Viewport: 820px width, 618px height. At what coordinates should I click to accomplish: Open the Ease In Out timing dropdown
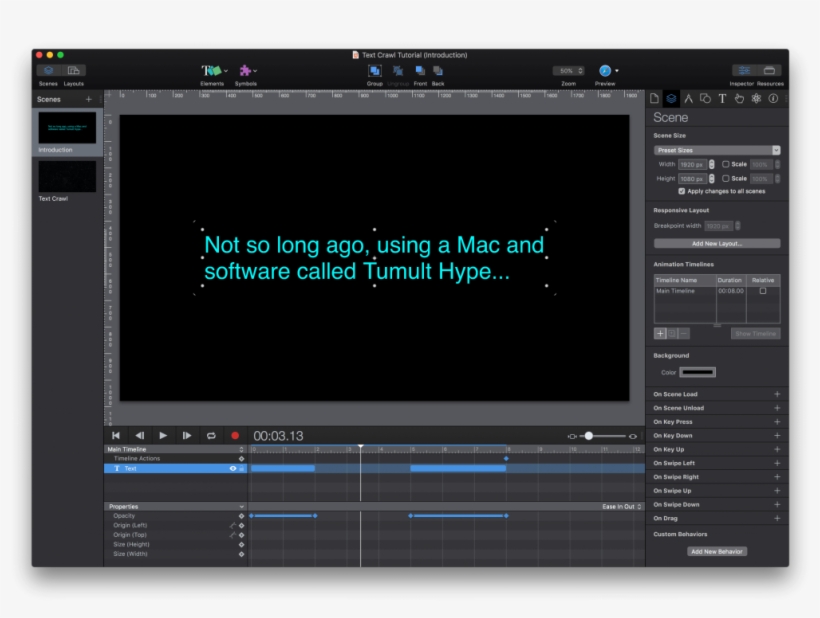[x=622, y=507]
